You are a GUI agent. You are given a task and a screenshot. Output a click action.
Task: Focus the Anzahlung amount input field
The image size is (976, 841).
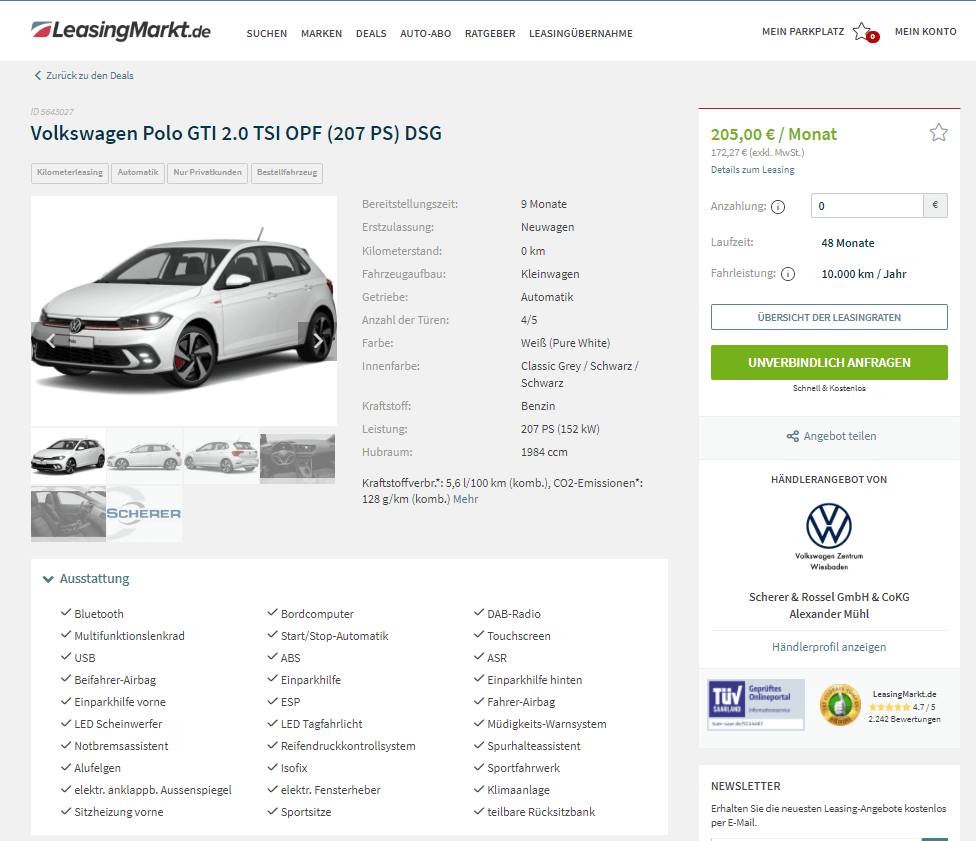click(x=866, y=206)
